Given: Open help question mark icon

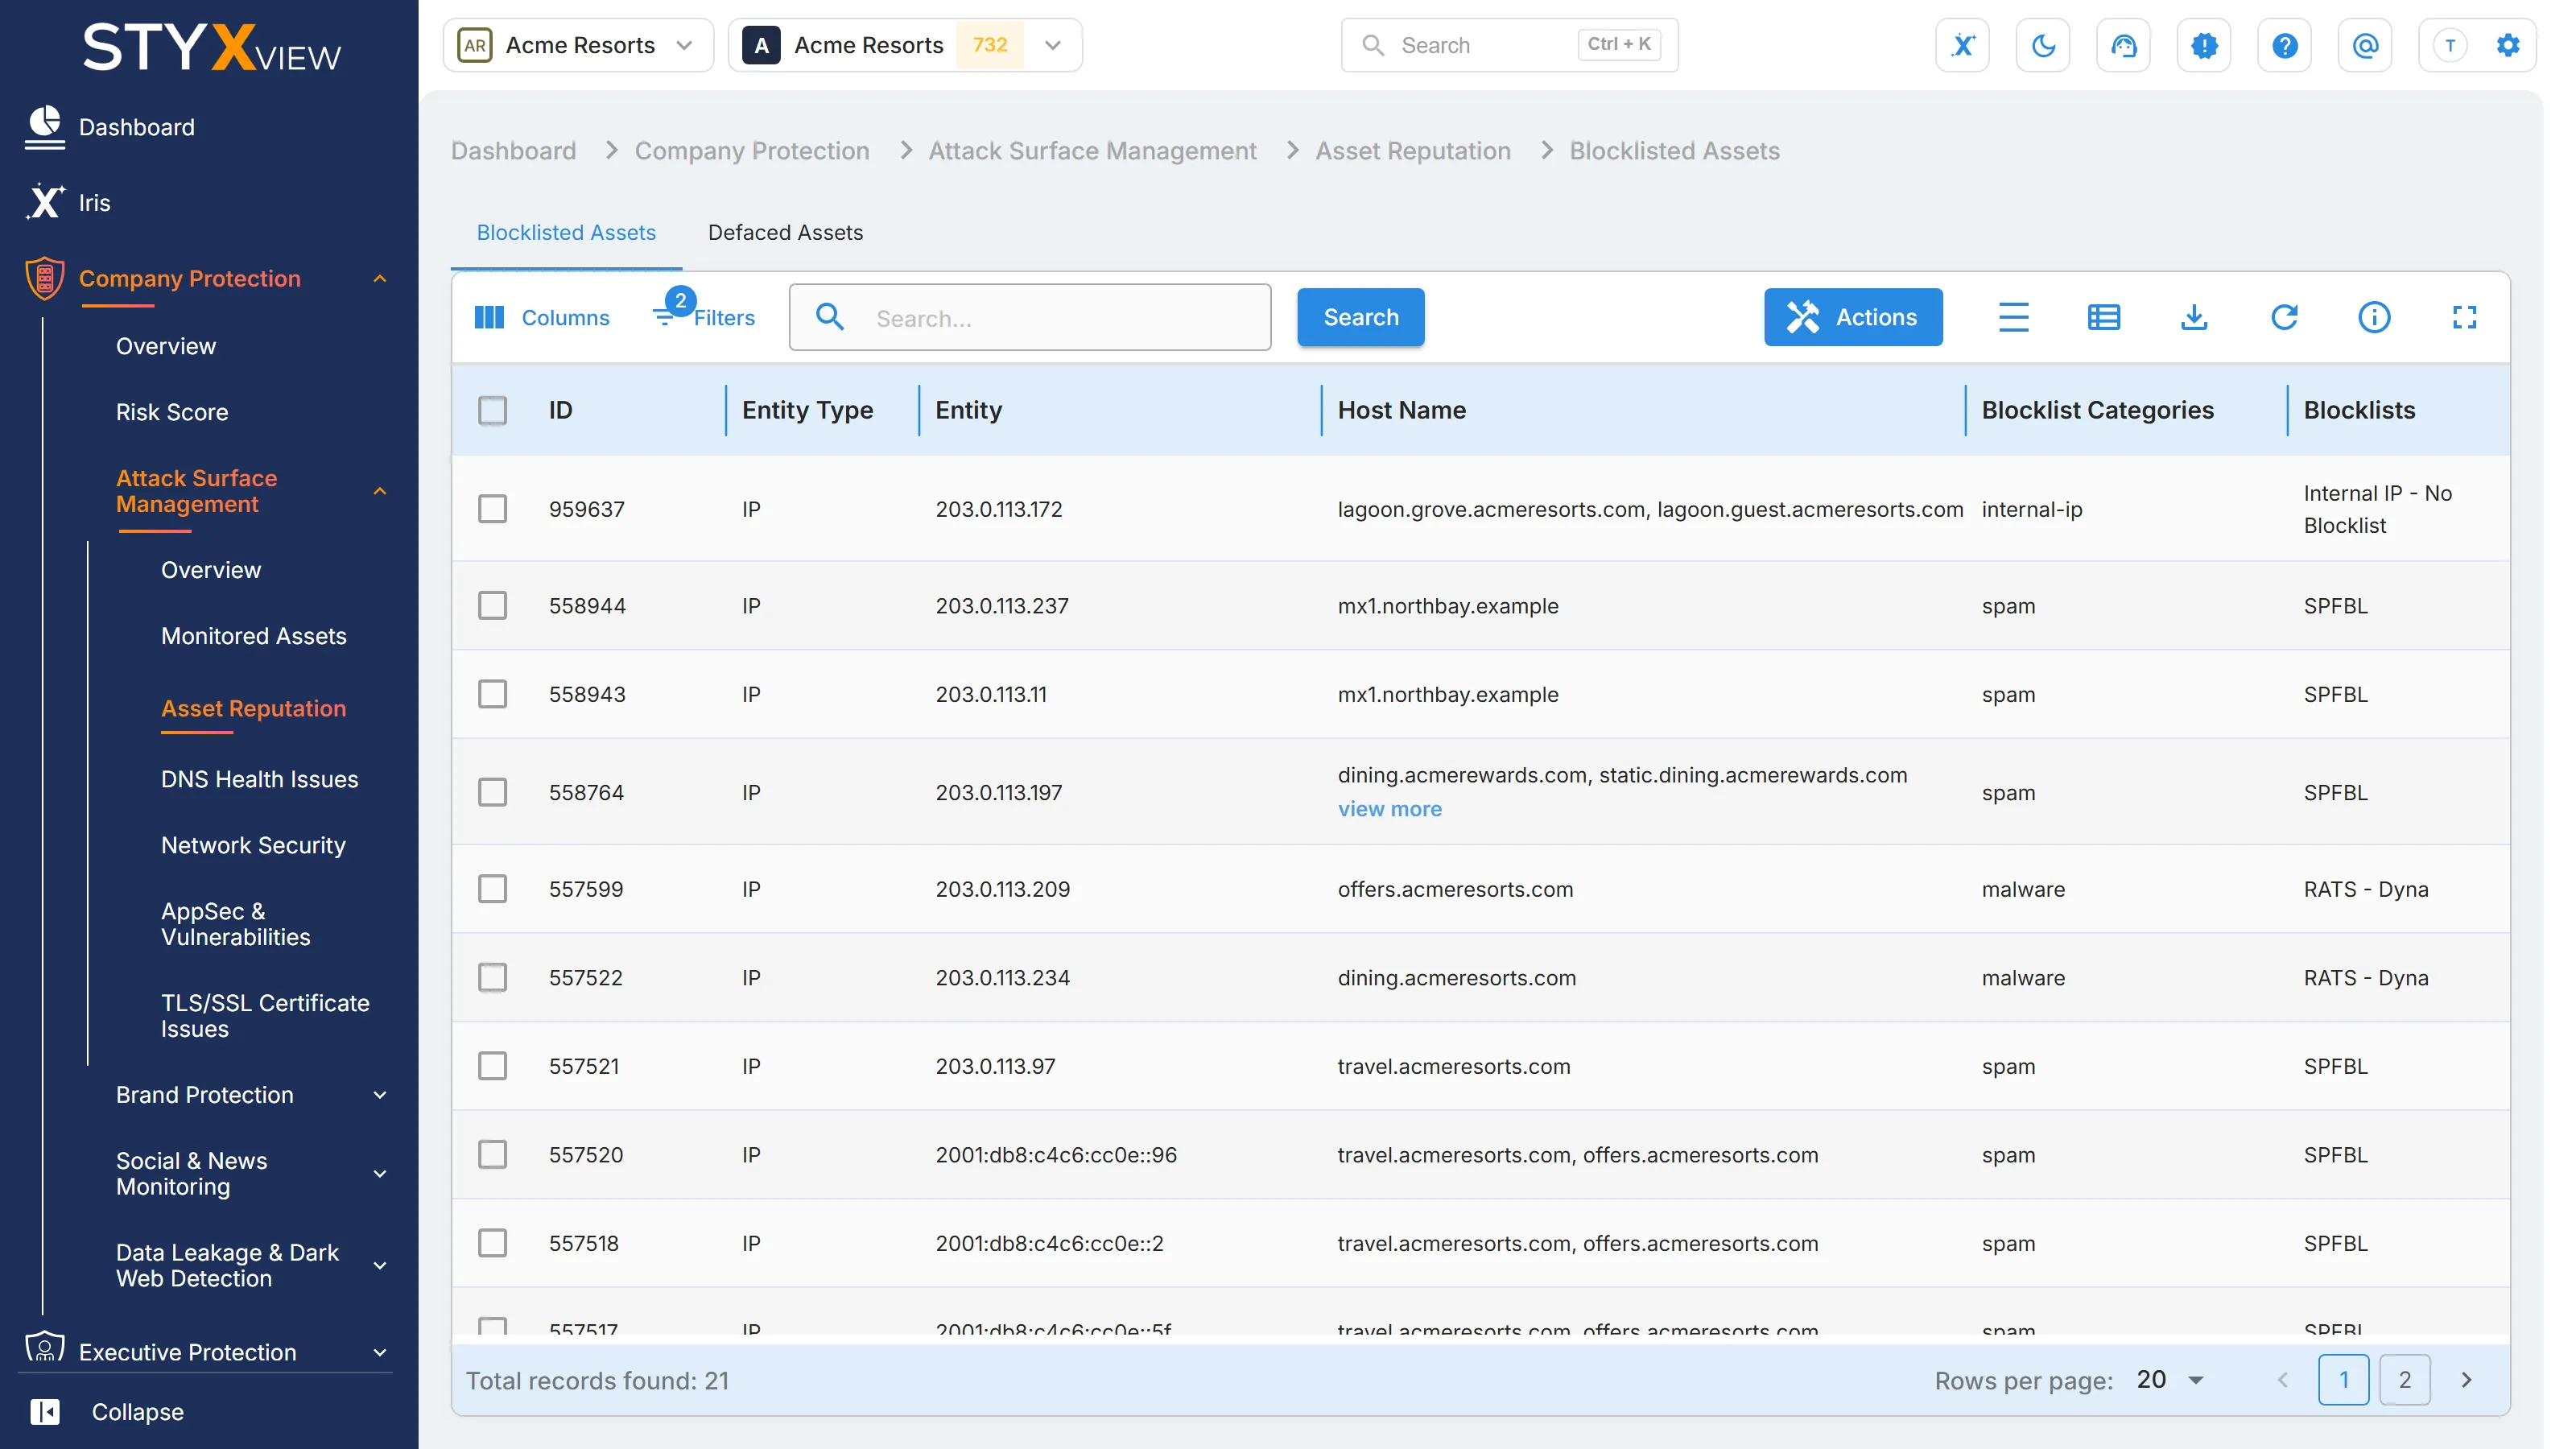Looking at the screenshot, I should click(2284, 45).
